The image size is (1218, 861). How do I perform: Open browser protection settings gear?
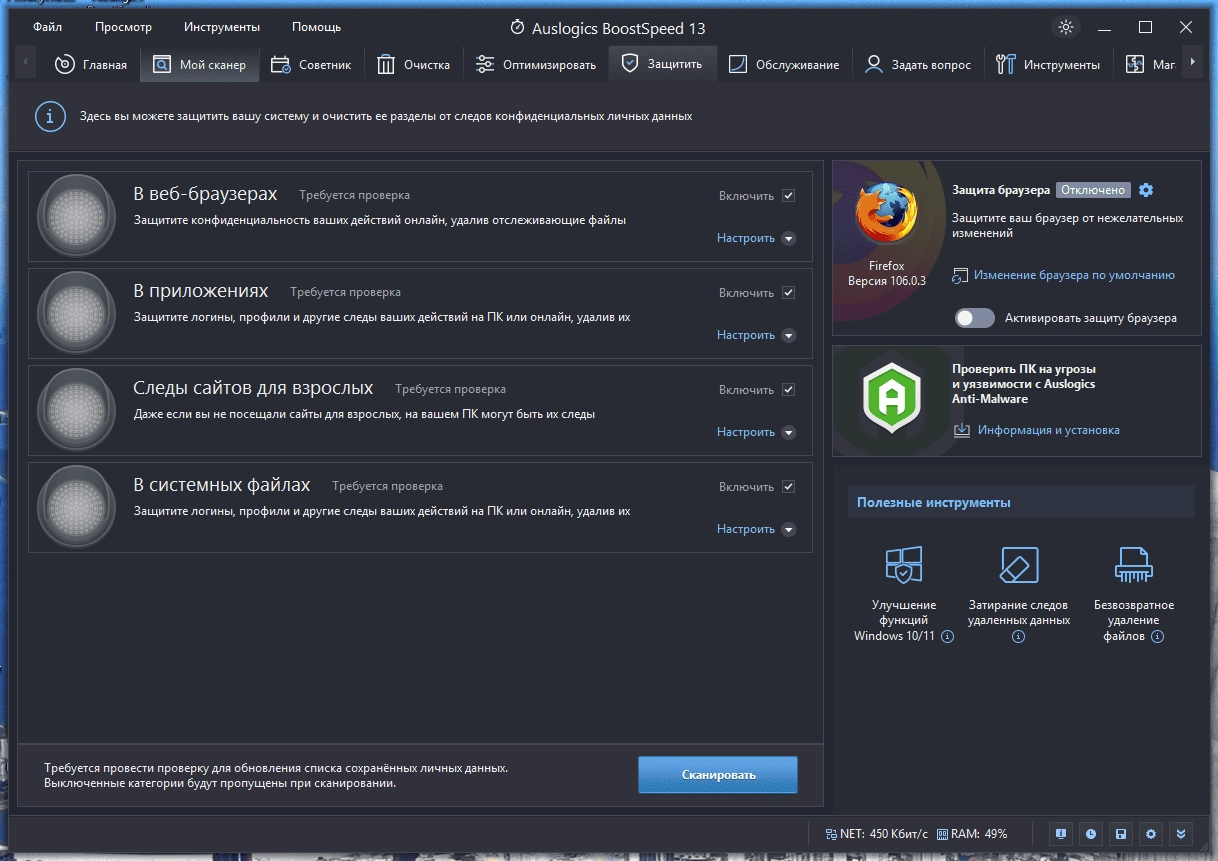pyautogui.click(x=1146, y=190)
